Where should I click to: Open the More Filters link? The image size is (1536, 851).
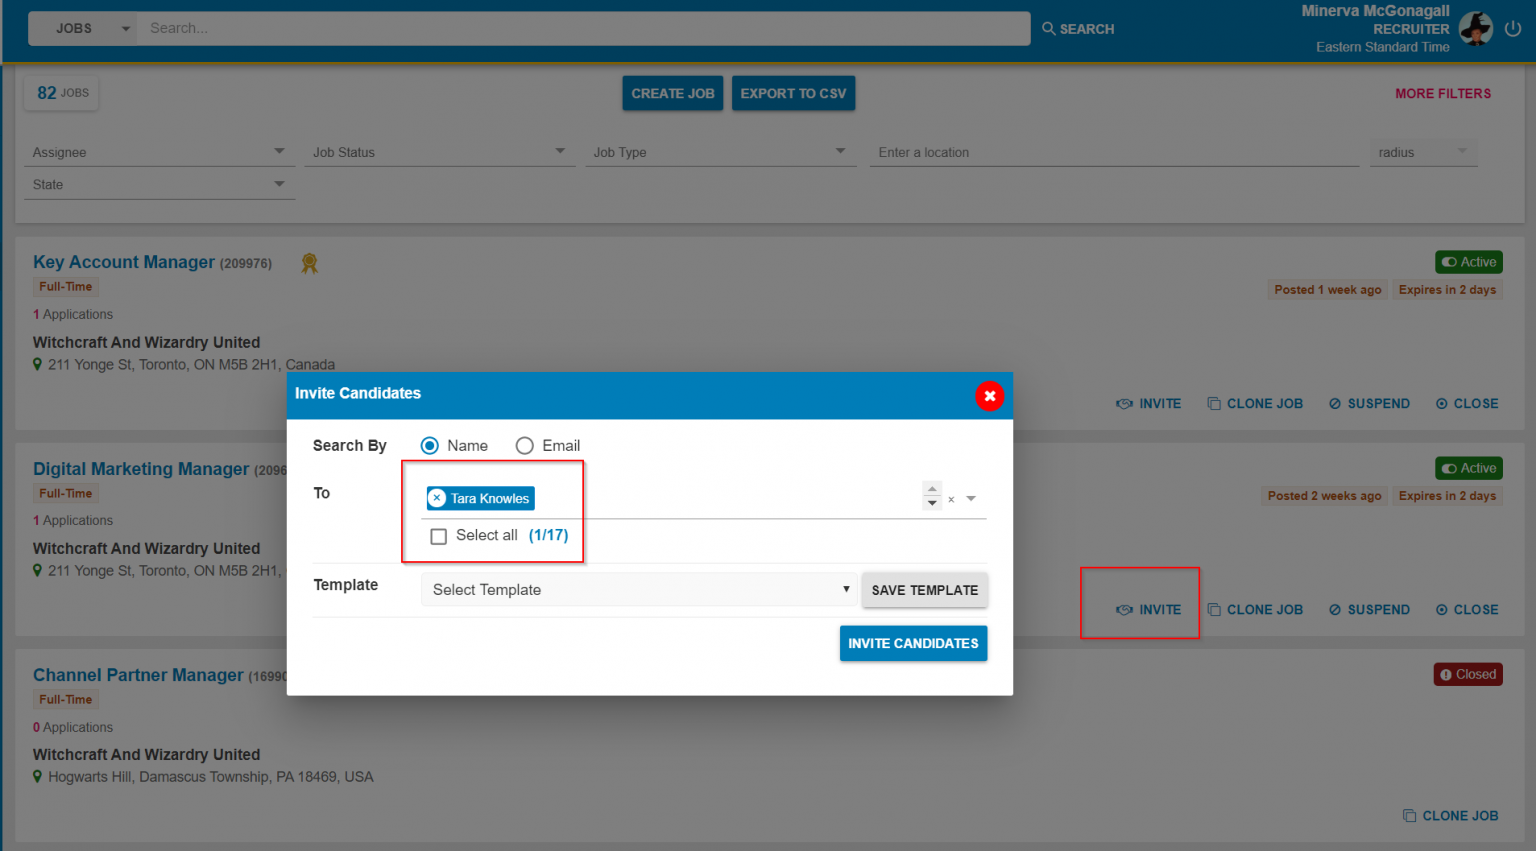[1442, 93]
